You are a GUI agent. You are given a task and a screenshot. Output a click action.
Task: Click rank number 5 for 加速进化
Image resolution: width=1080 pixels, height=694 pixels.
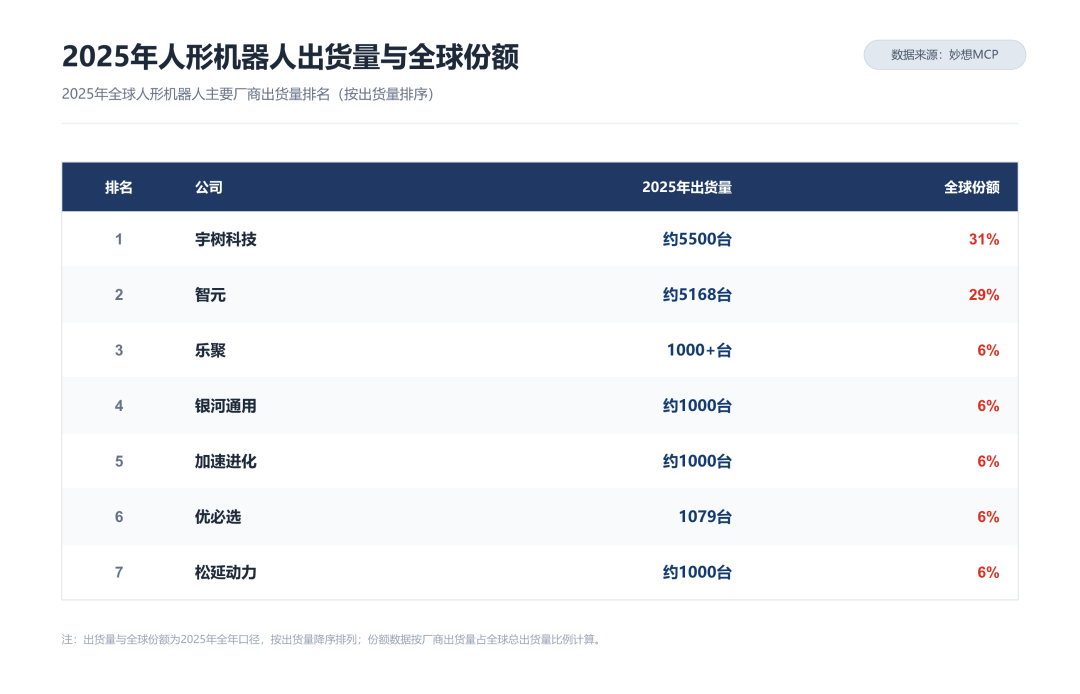[x=118, y=461]
